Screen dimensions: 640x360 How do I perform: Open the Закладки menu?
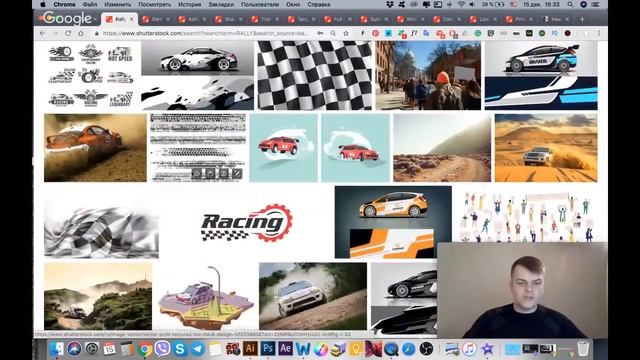(x=221, y=4)
